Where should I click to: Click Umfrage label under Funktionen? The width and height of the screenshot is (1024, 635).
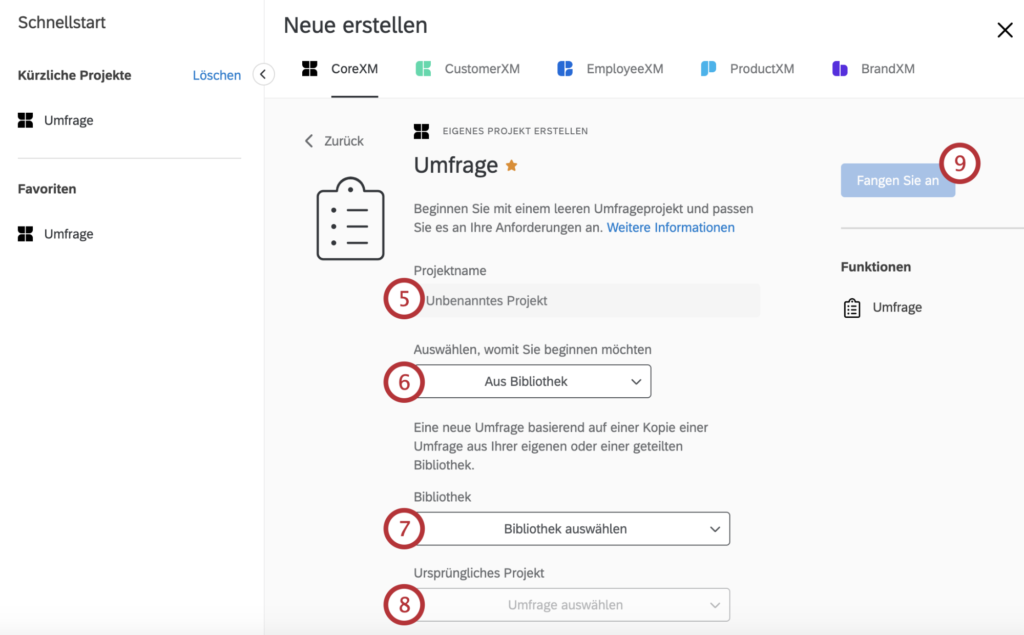897,307
